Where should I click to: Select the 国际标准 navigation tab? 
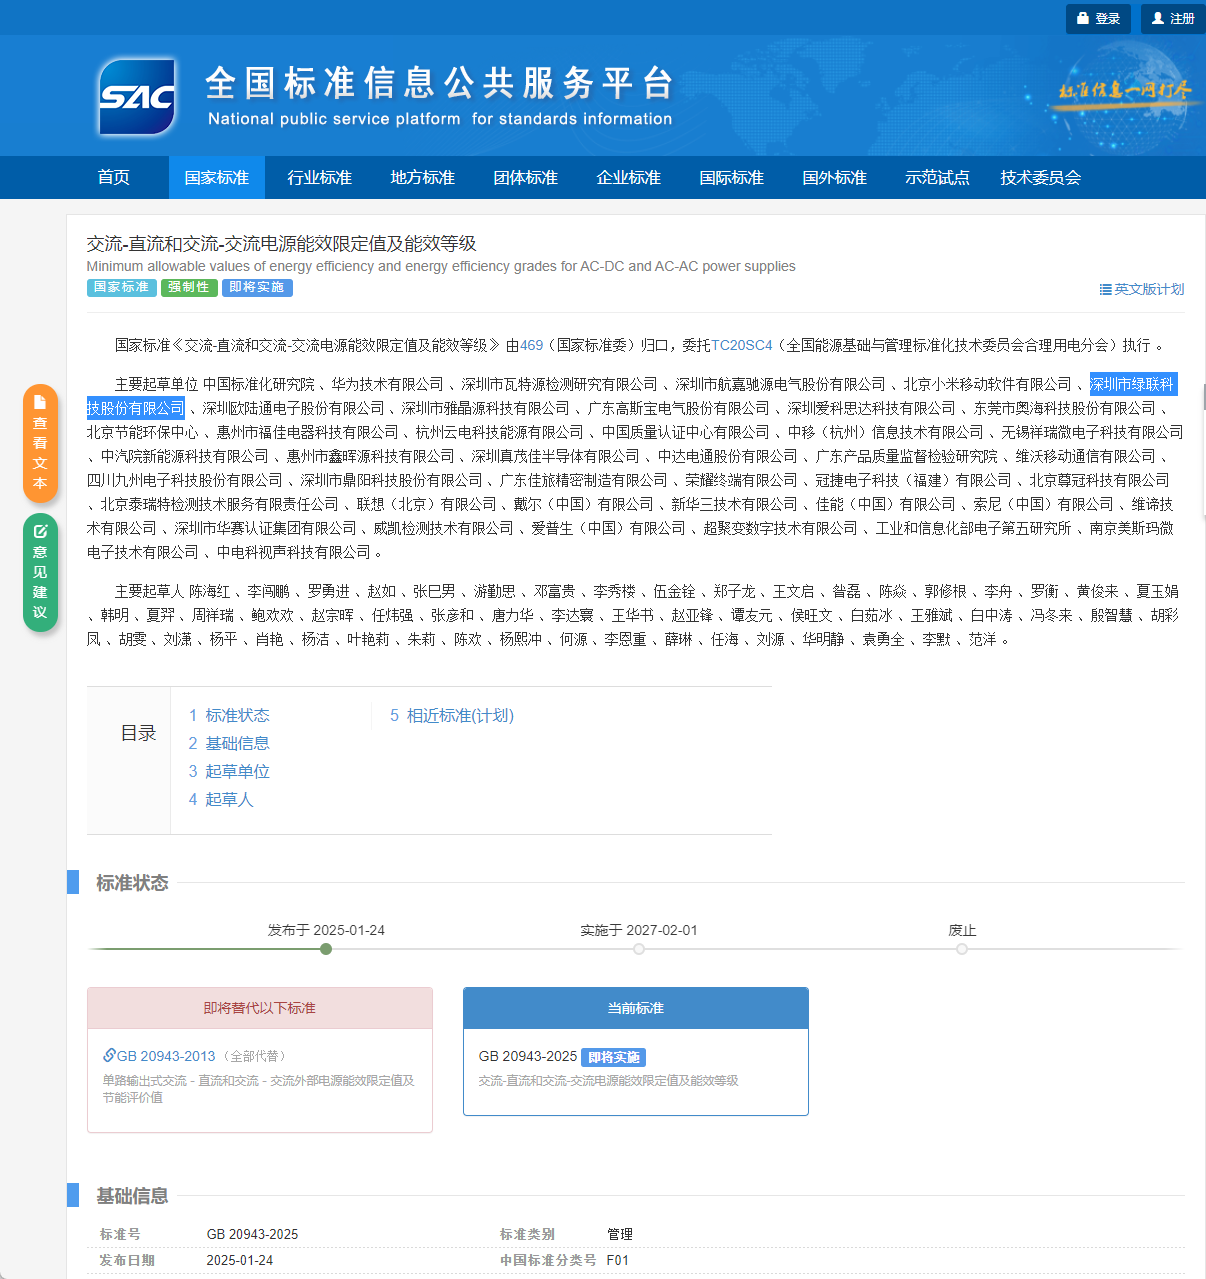tap(731, 177)
